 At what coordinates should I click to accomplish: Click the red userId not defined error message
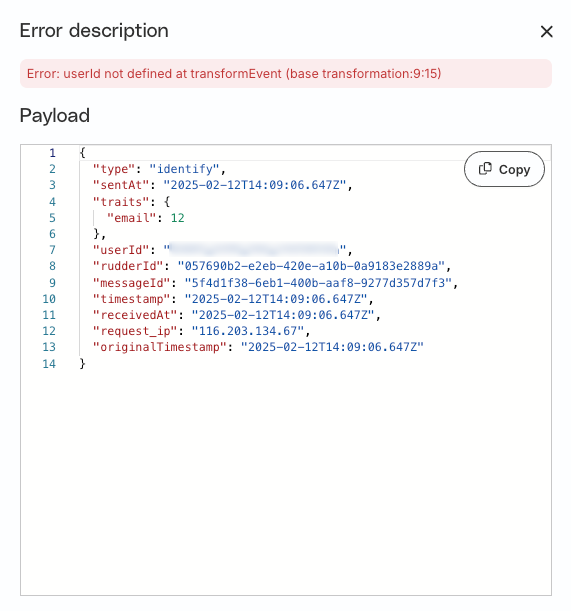234,74
